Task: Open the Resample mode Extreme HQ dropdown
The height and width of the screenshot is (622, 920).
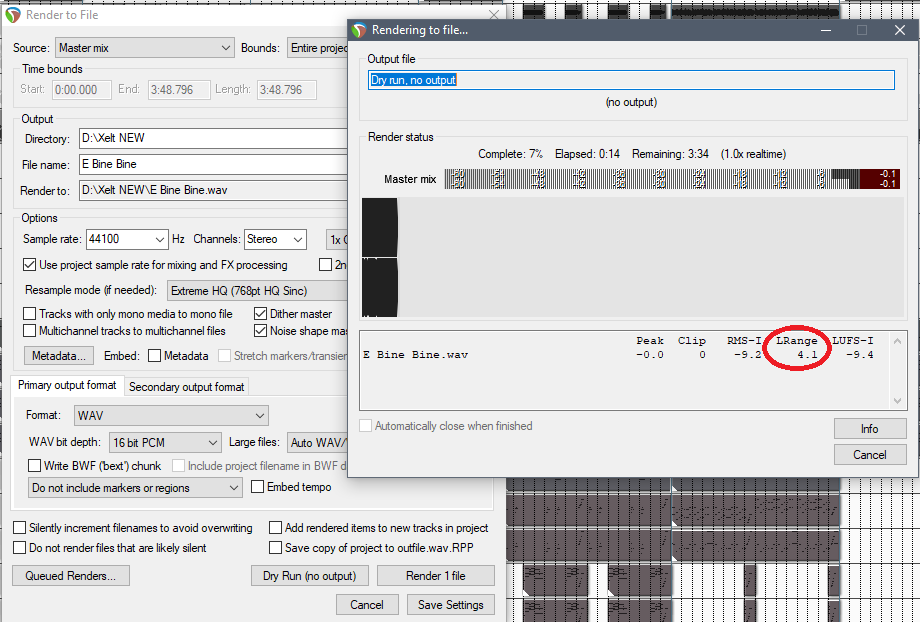Action: 258,291
